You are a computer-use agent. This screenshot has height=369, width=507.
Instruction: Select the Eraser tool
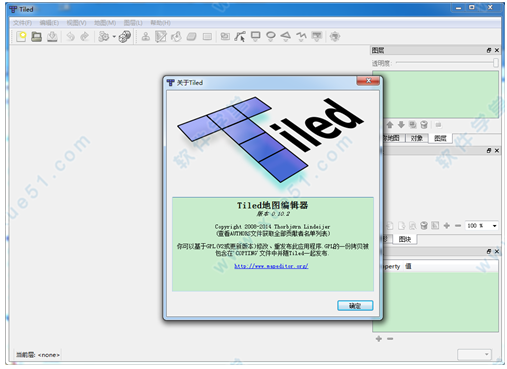pyautogui.click(x=192, y=36)
